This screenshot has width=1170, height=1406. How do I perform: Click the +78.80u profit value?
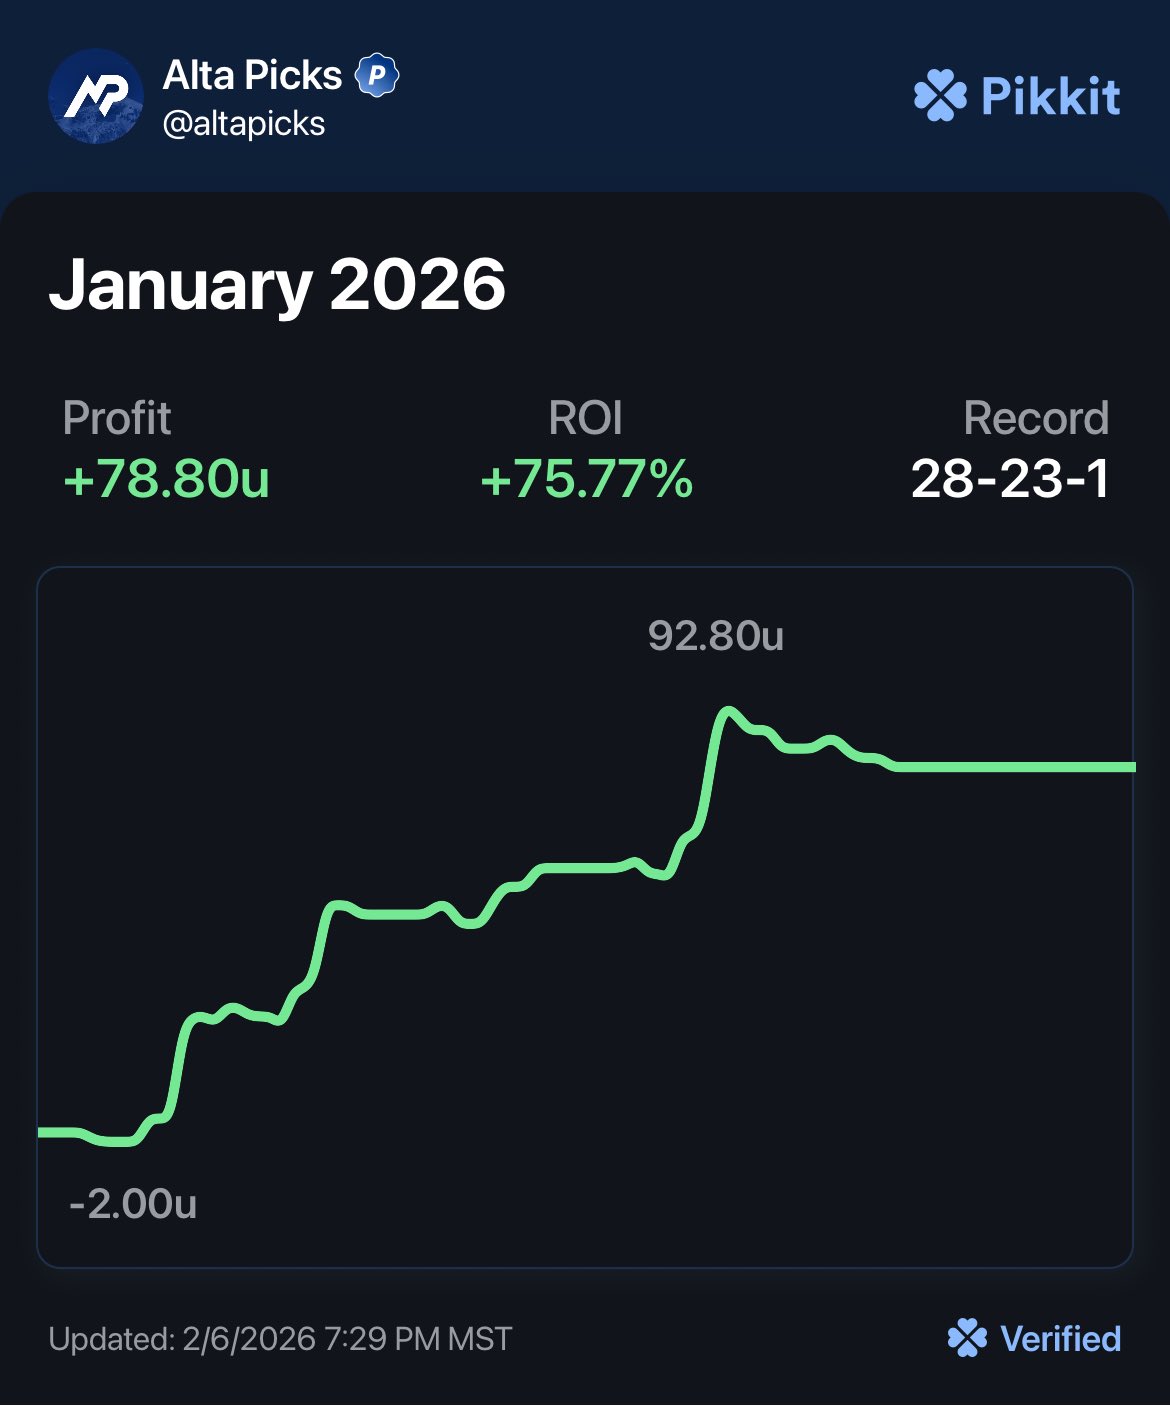click(x=166, y=478)
